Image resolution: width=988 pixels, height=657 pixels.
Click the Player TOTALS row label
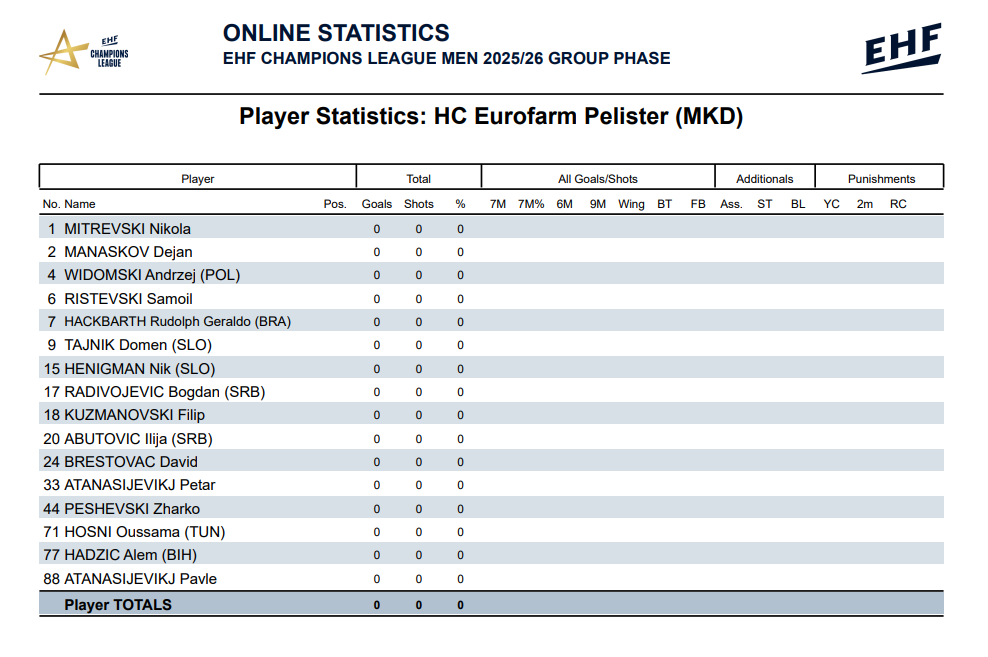pos(118,605)
